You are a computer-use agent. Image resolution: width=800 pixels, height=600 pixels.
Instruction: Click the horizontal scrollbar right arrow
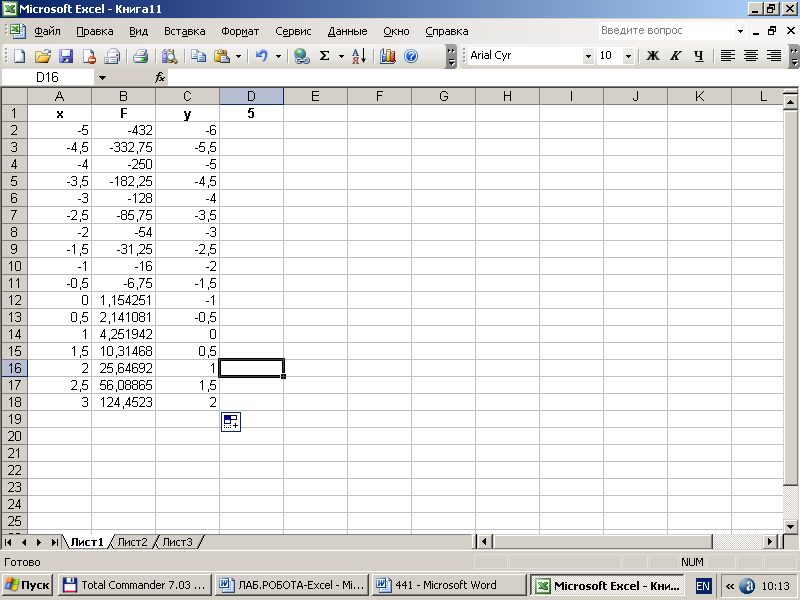[770, 541]
